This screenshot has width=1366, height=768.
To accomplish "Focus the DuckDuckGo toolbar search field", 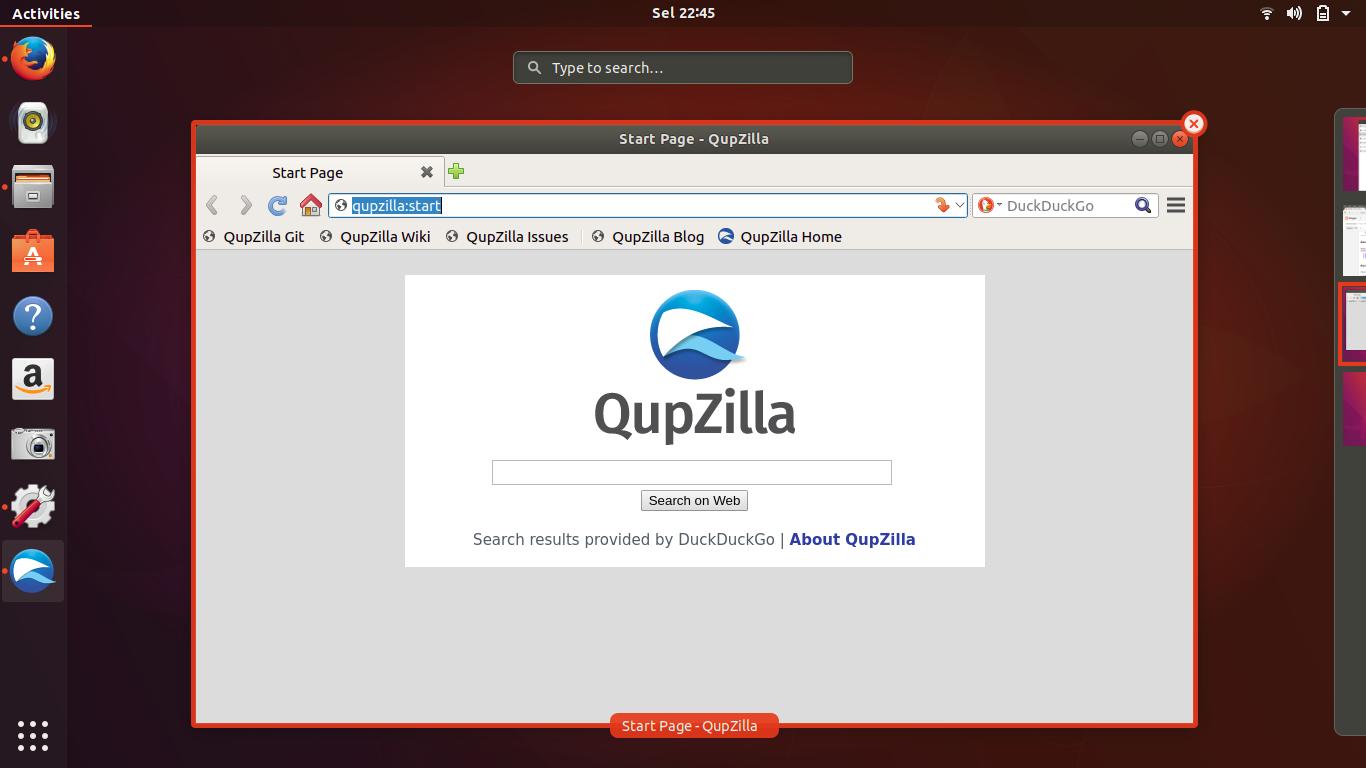I will (1067, 205).
